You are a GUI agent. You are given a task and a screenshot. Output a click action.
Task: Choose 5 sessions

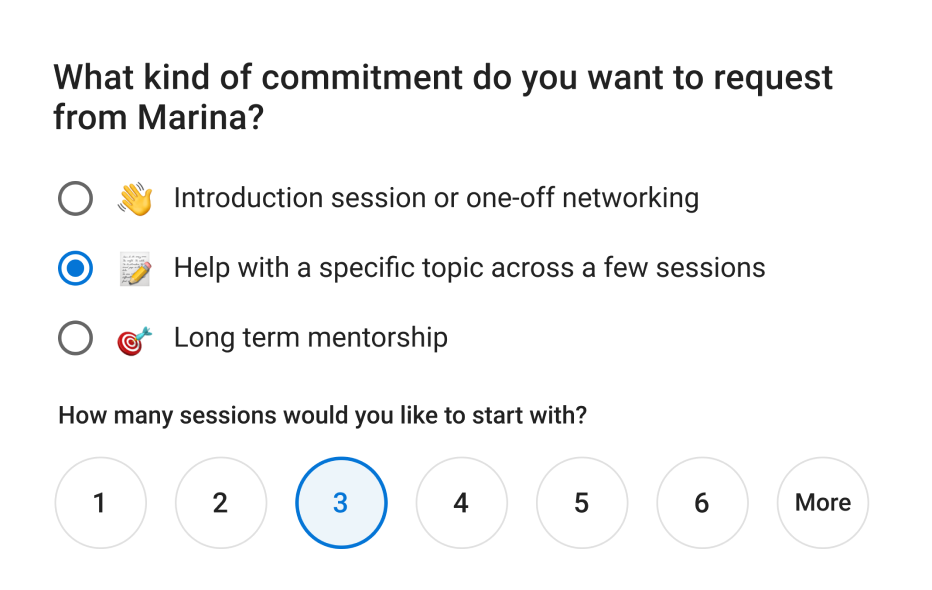tap(582, 503)
